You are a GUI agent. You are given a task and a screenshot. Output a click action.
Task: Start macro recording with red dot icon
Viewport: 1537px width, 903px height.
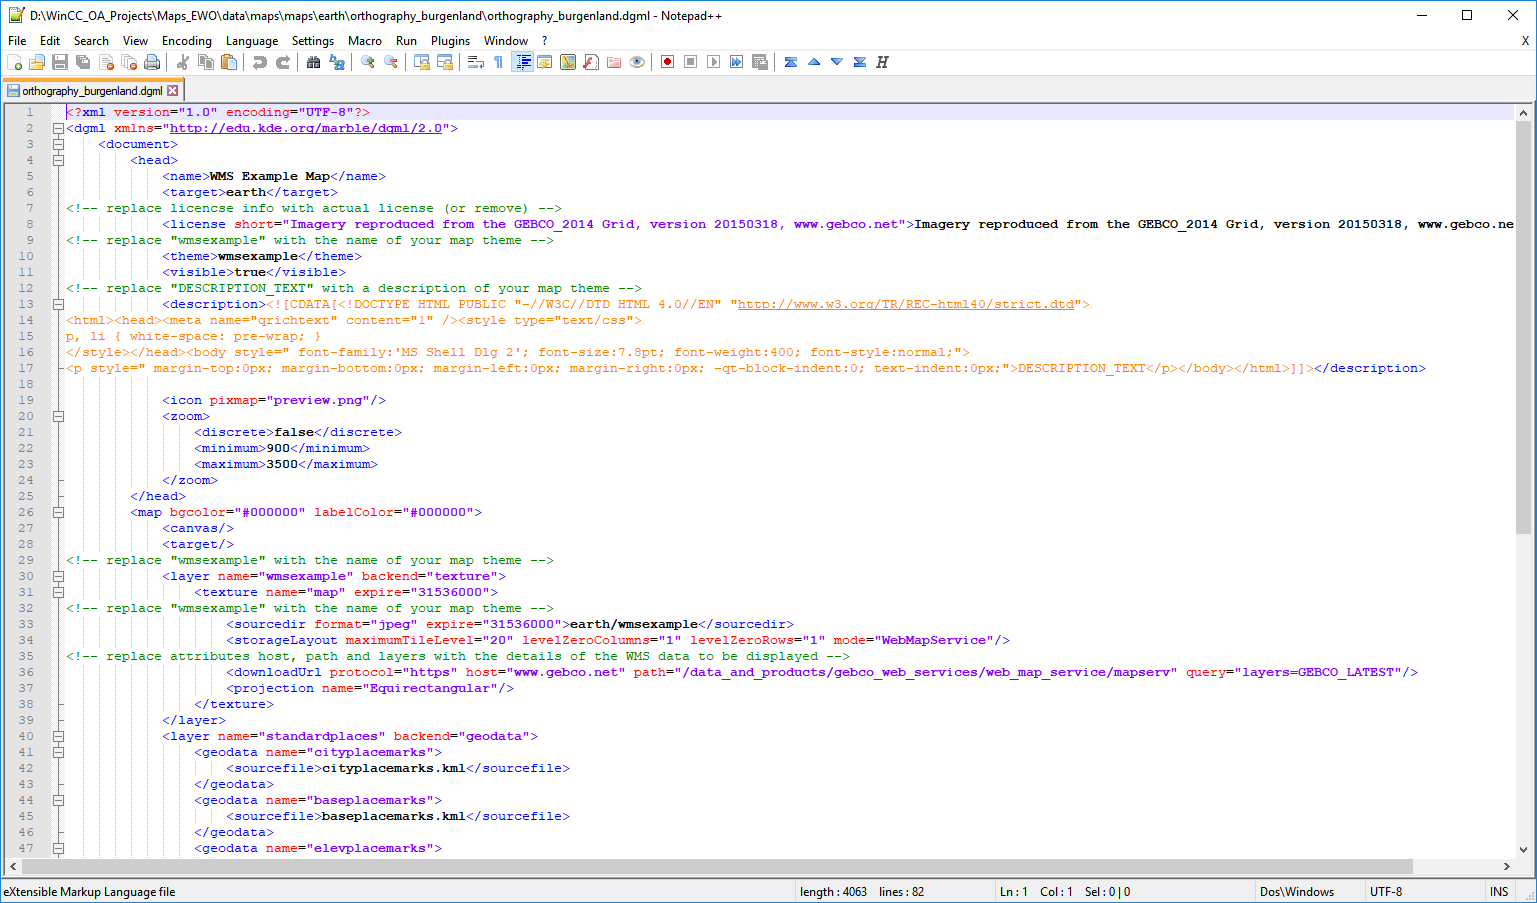(x=667, y=62)
